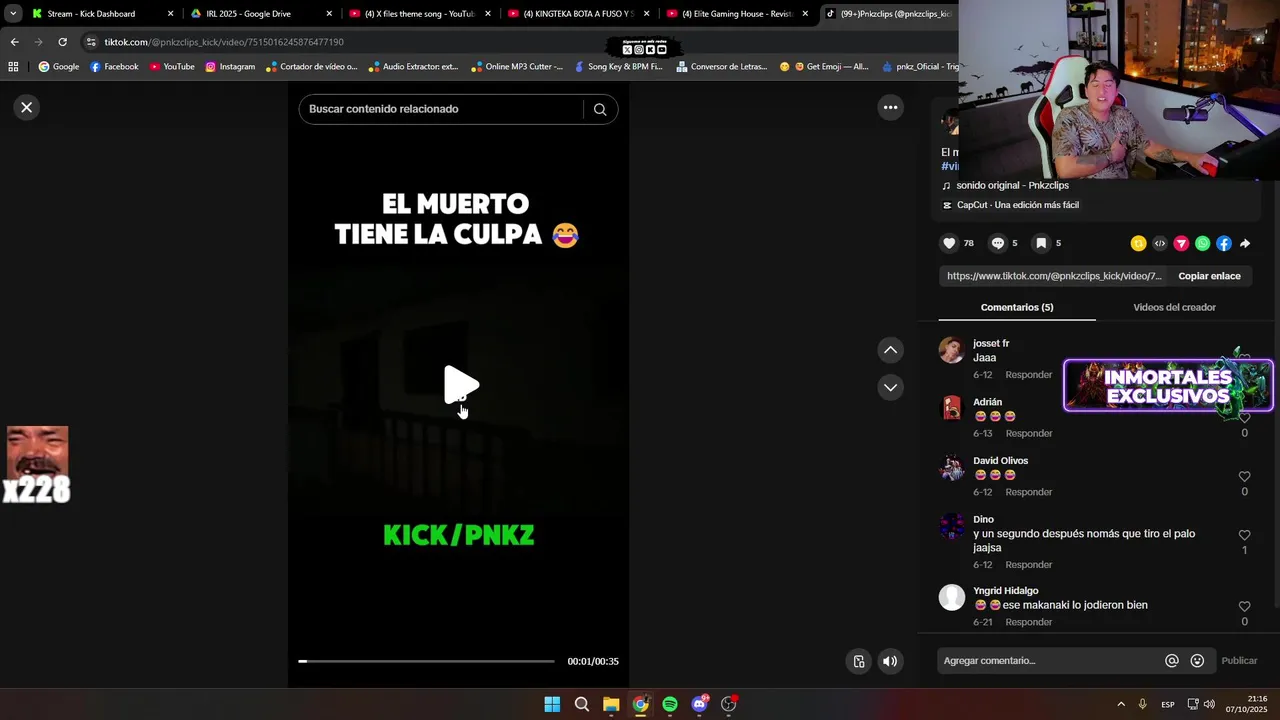Open File Explorer from taskbar
Image resolution: width=1280 pixels, height=720 pixels.
[x=611, y=704]
